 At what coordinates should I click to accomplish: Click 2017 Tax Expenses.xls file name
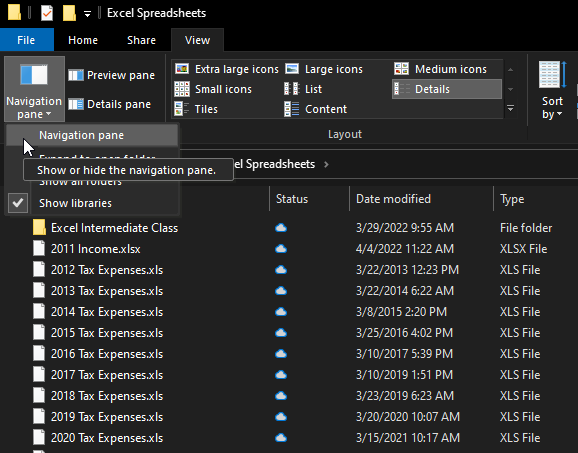click(x=107, y=375)
